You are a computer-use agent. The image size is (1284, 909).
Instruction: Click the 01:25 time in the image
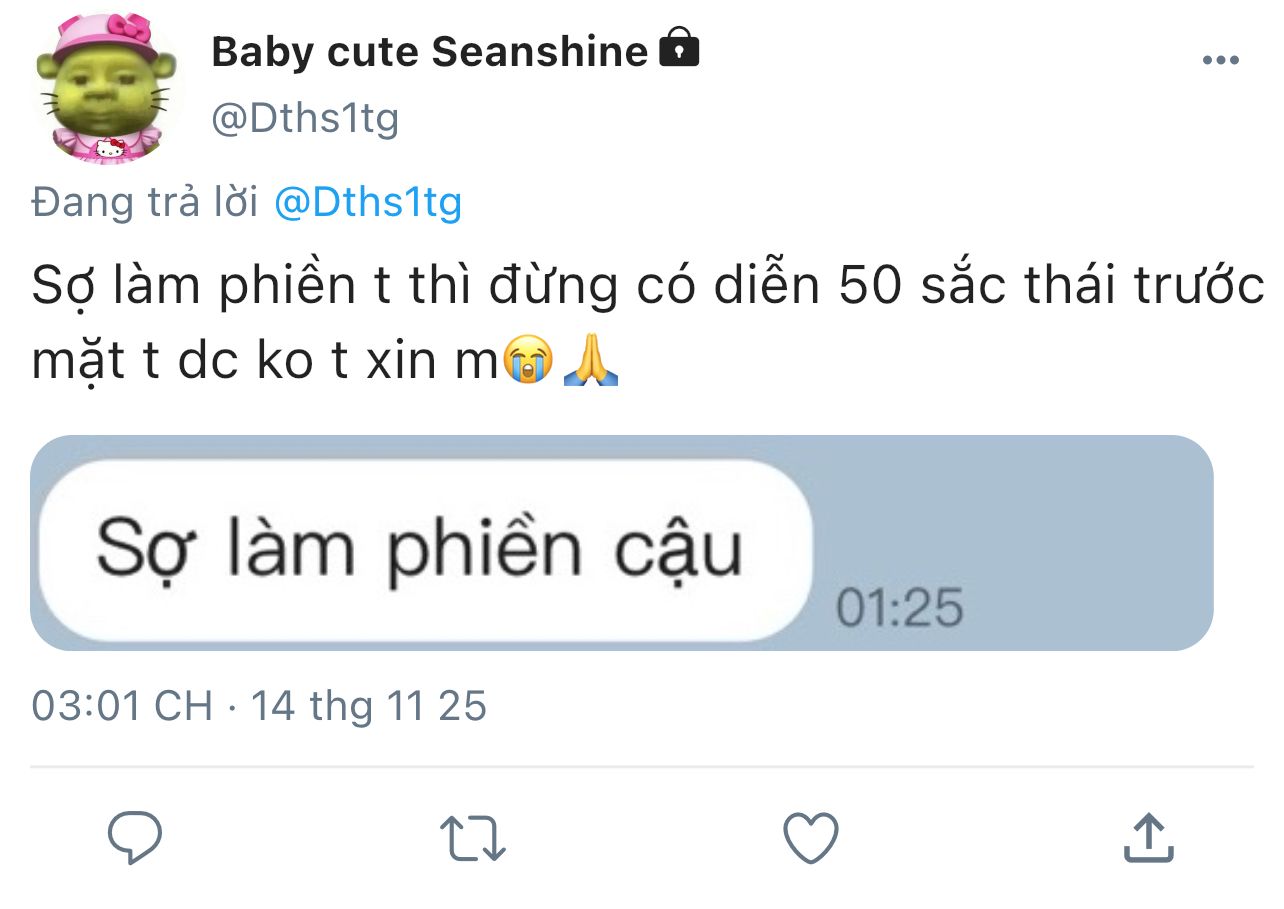899,609
